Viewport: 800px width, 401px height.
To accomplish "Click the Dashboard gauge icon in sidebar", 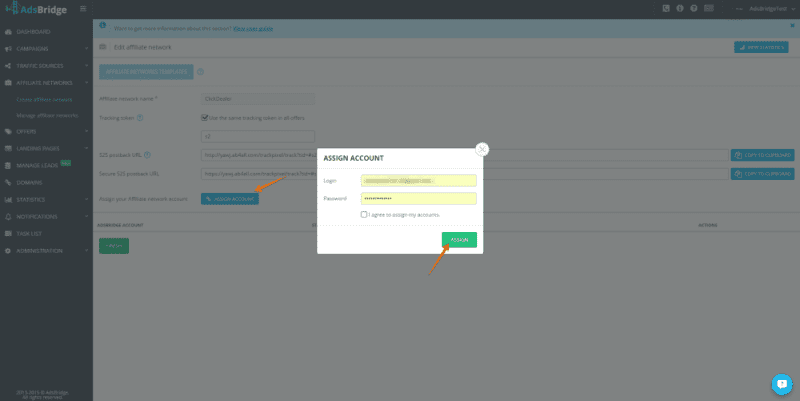I will coord(8,32).
